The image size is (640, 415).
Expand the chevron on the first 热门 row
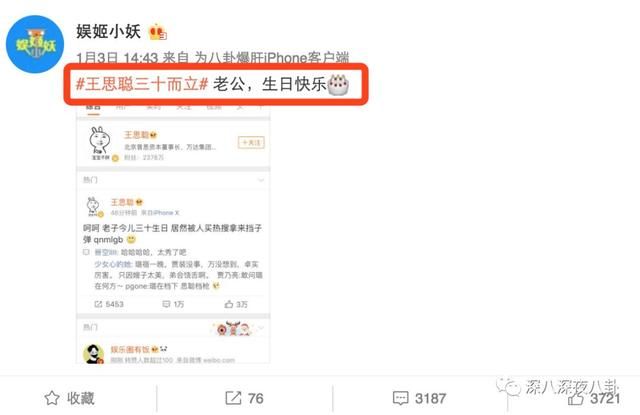point(261,180)
